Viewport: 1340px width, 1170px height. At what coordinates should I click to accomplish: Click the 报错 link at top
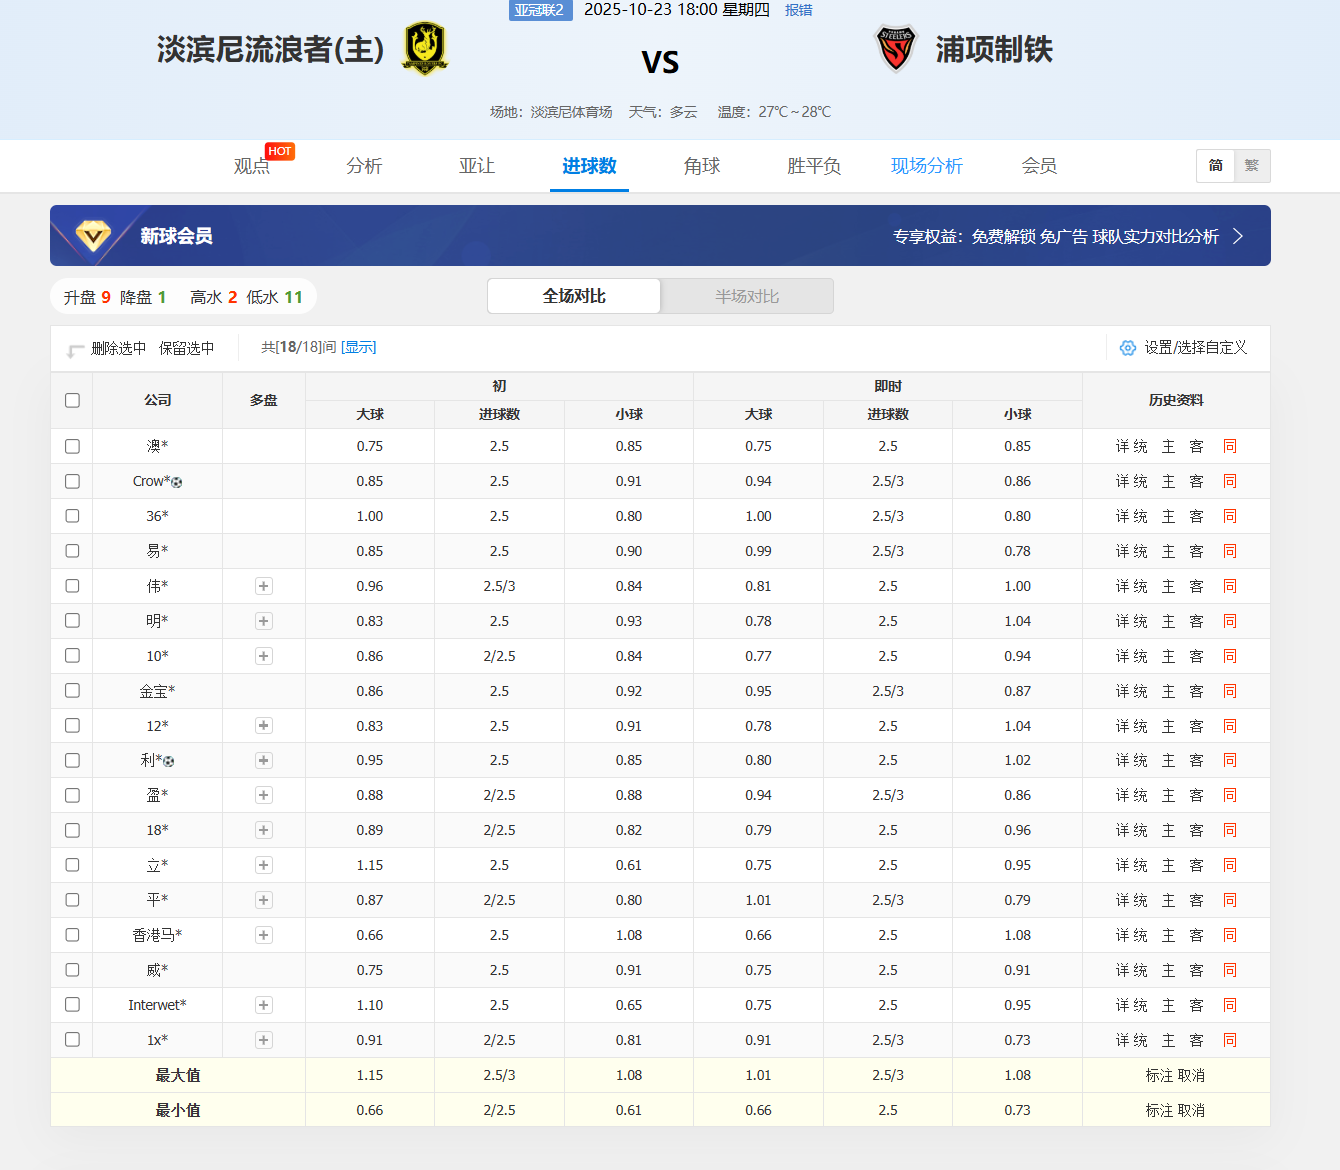pyautogui.click(x=799, y=10)
